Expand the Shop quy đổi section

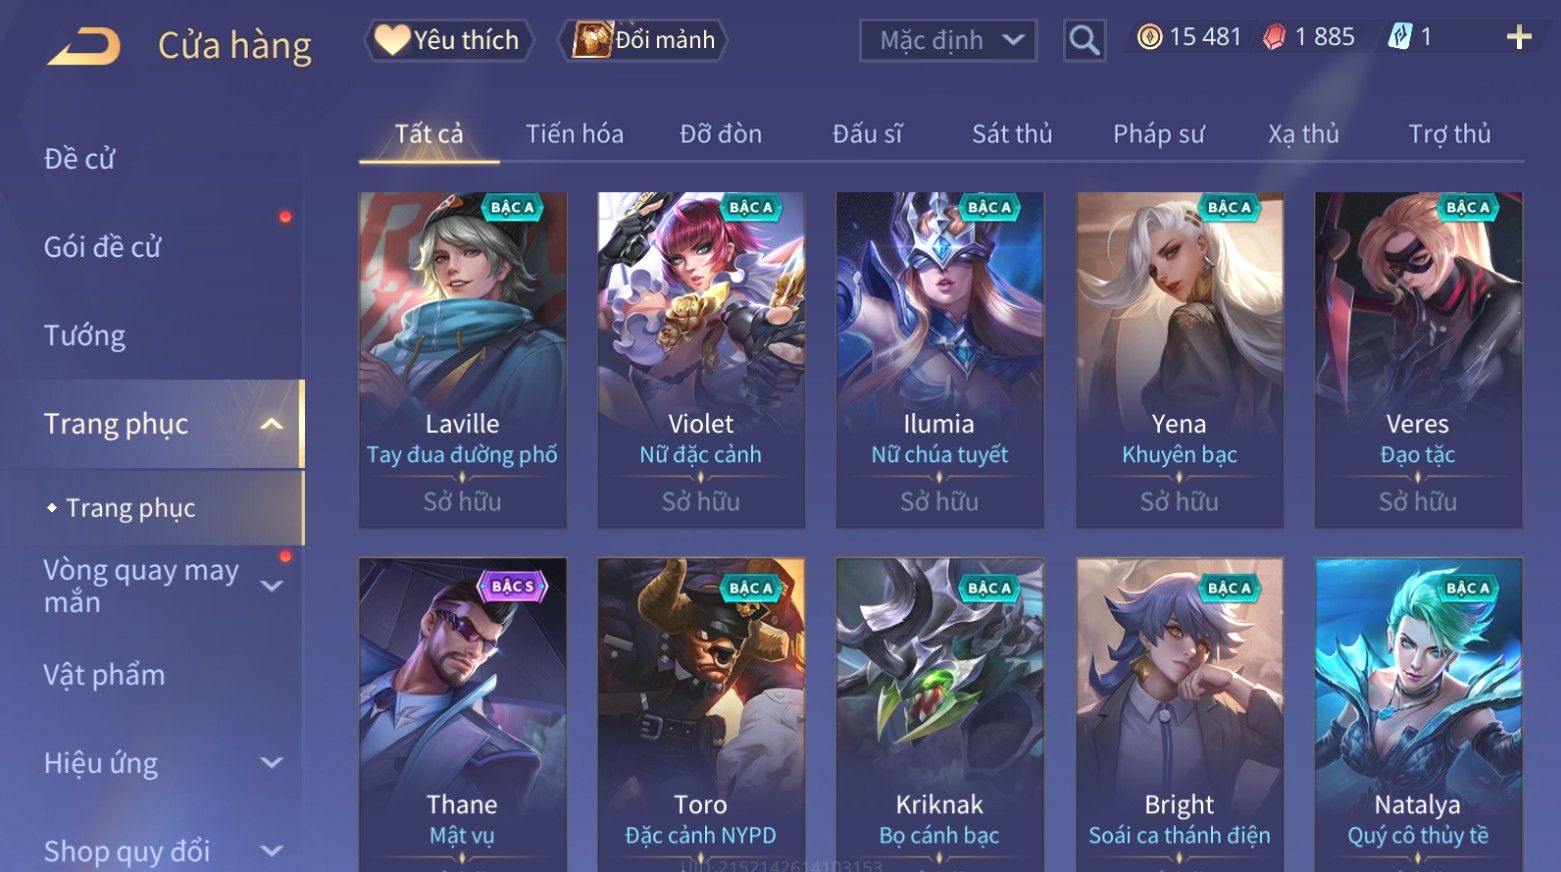271,851
